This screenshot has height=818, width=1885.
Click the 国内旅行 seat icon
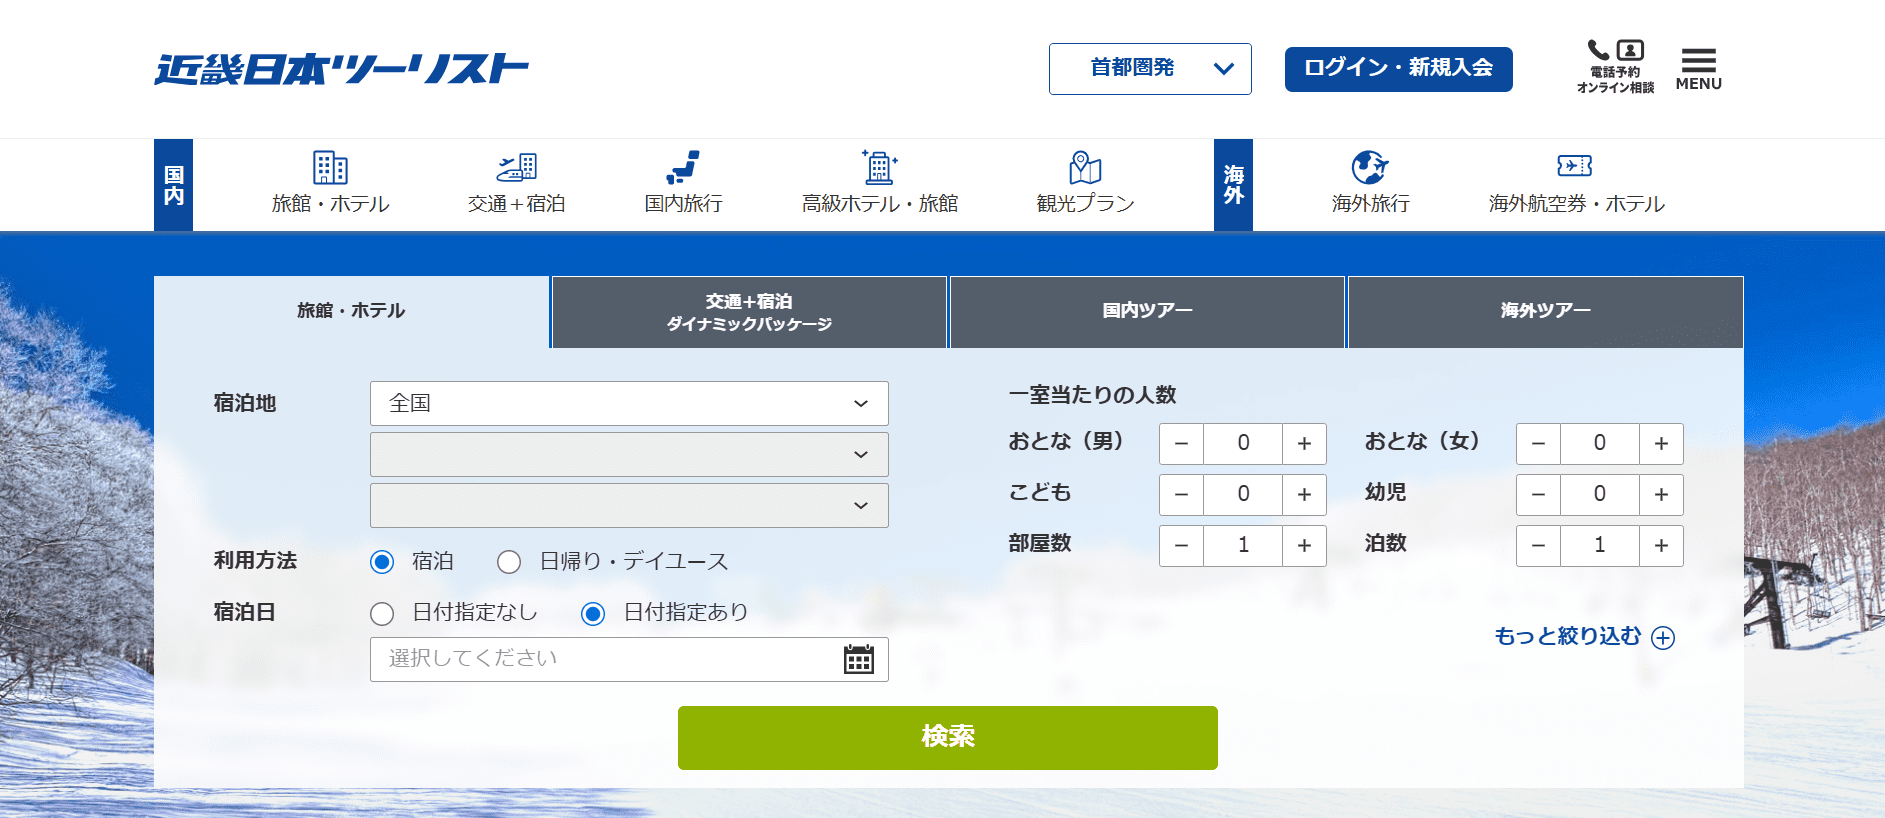pos(683,167)
